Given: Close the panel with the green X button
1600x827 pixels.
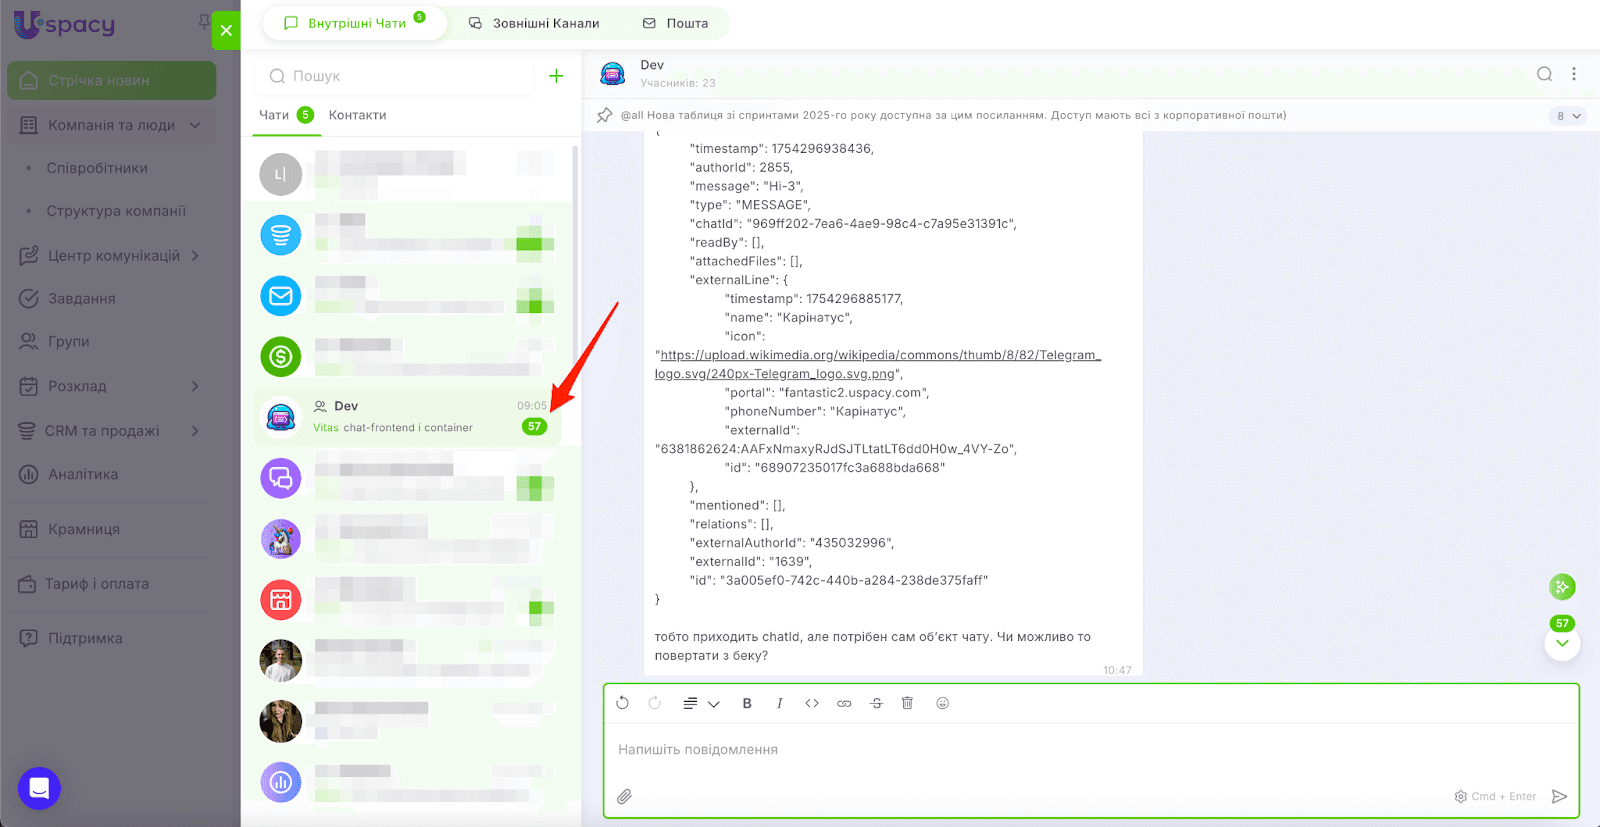Looking at the screenshot, I should [226, 30].
